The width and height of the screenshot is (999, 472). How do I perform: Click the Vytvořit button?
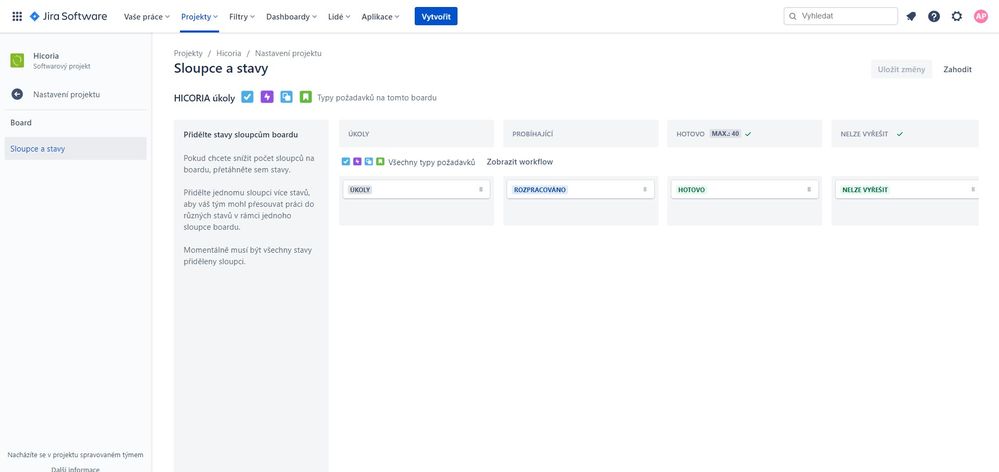point(436,17)
